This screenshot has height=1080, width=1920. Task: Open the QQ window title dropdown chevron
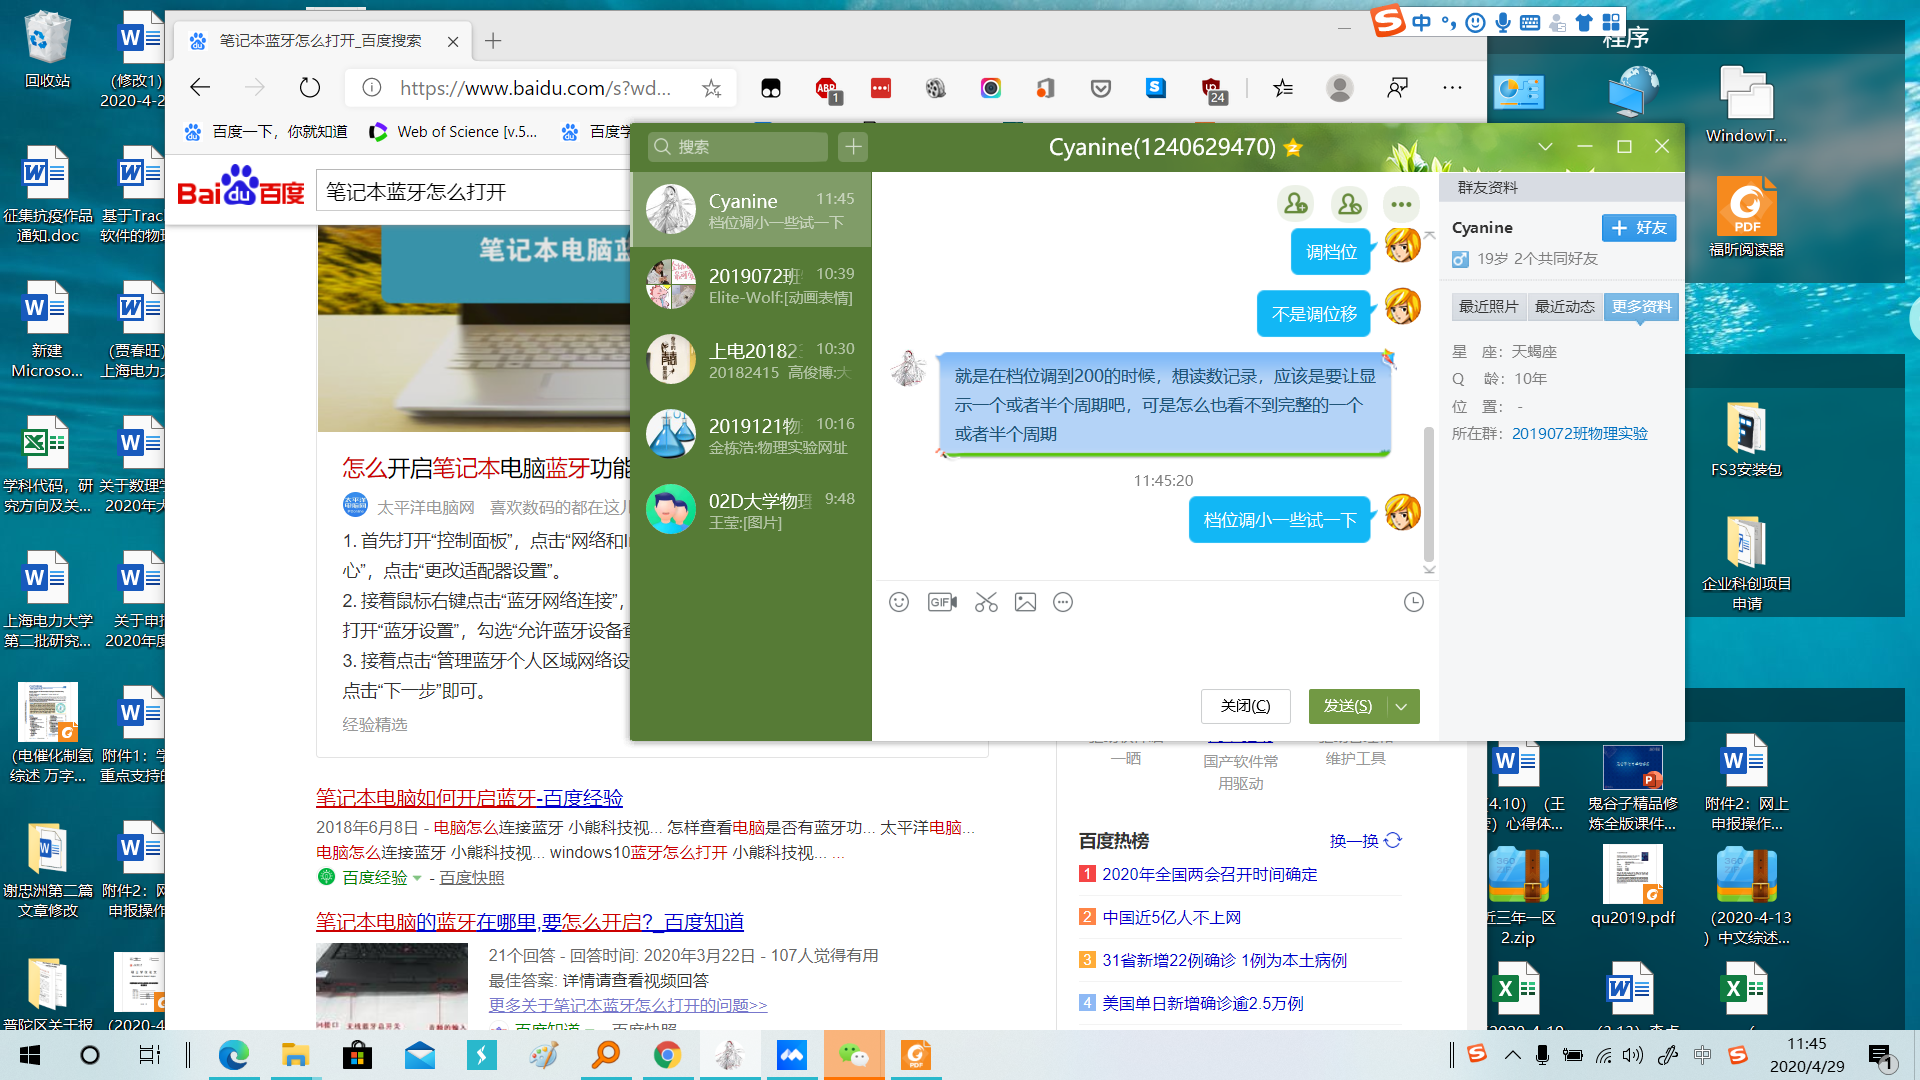[x=1545, y=147]
